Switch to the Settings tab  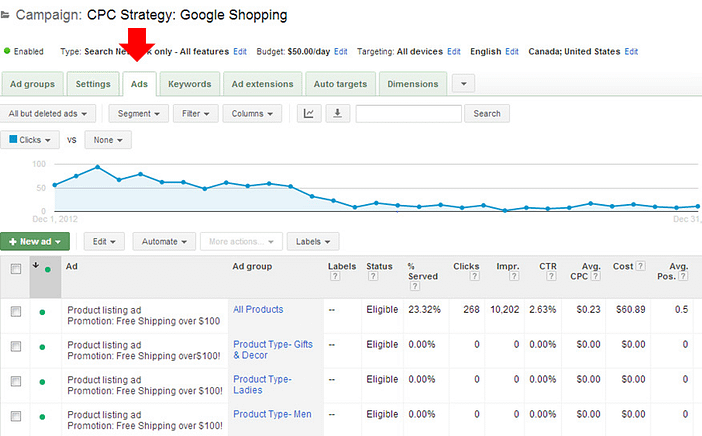pos(93,84)
